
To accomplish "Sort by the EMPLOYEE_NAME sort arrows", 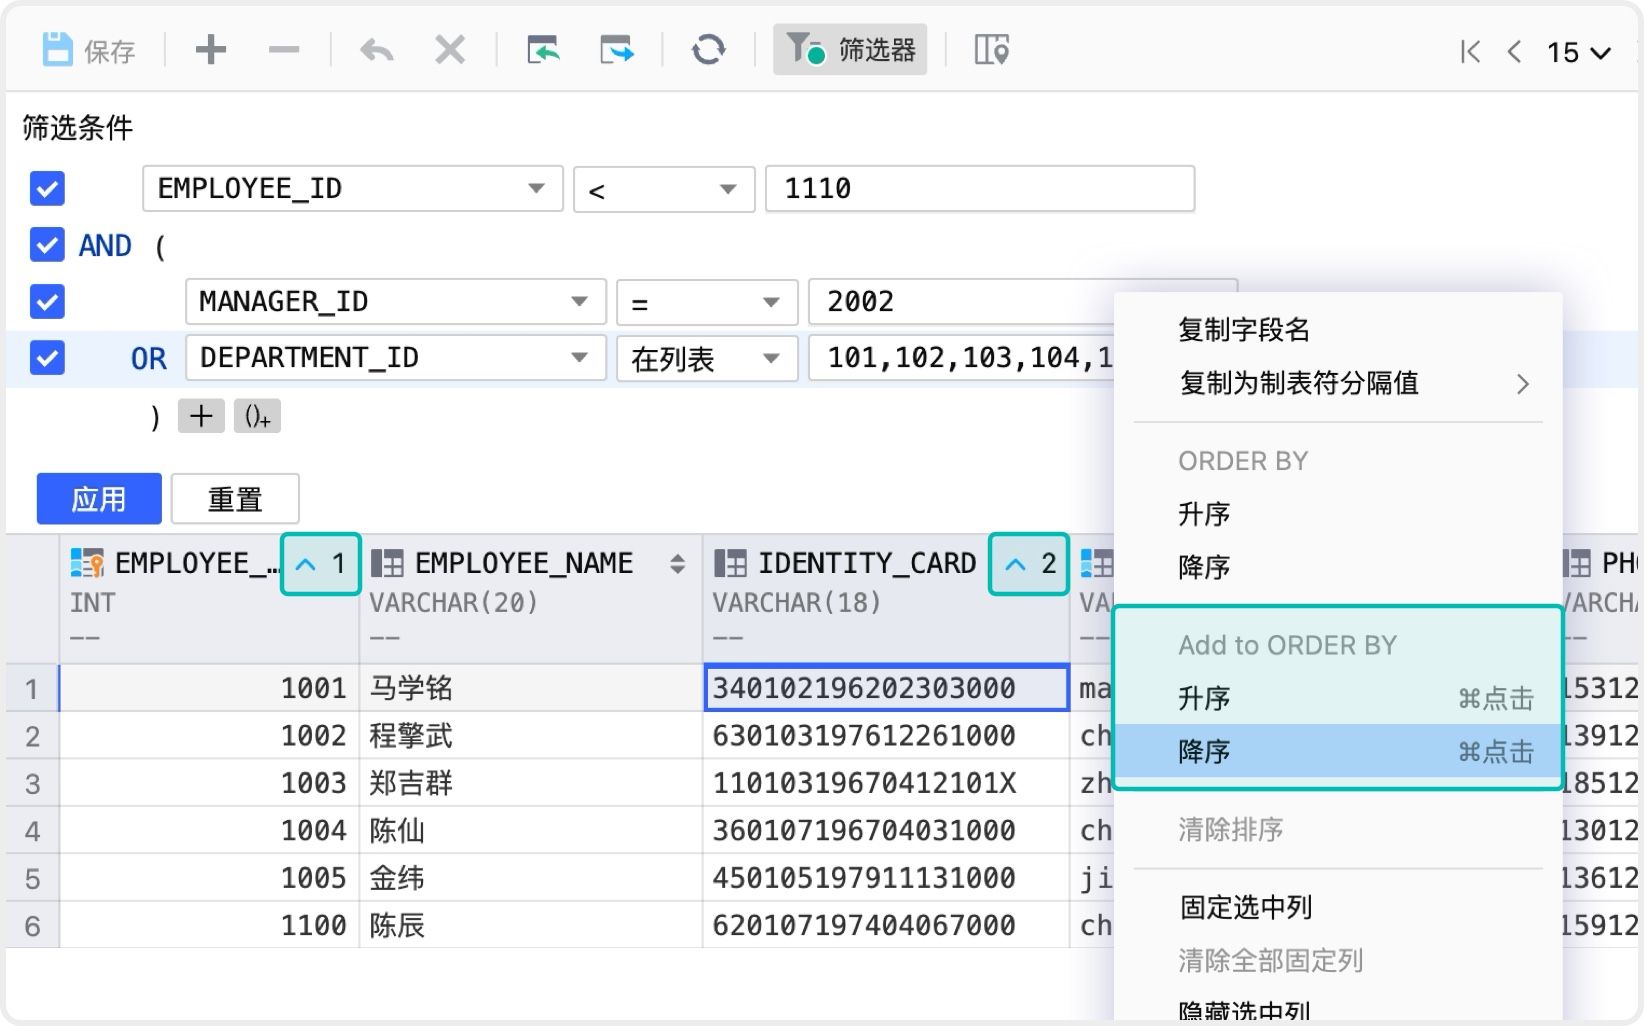I will (x=677, y=564).
